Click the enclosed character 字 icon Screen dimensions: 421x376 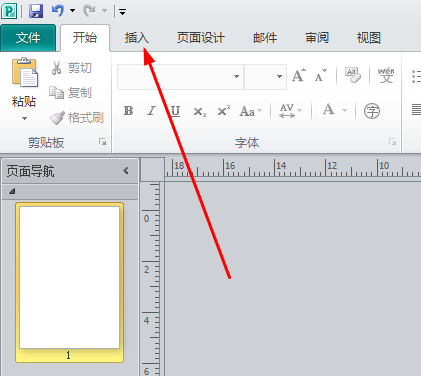(372, 111)
